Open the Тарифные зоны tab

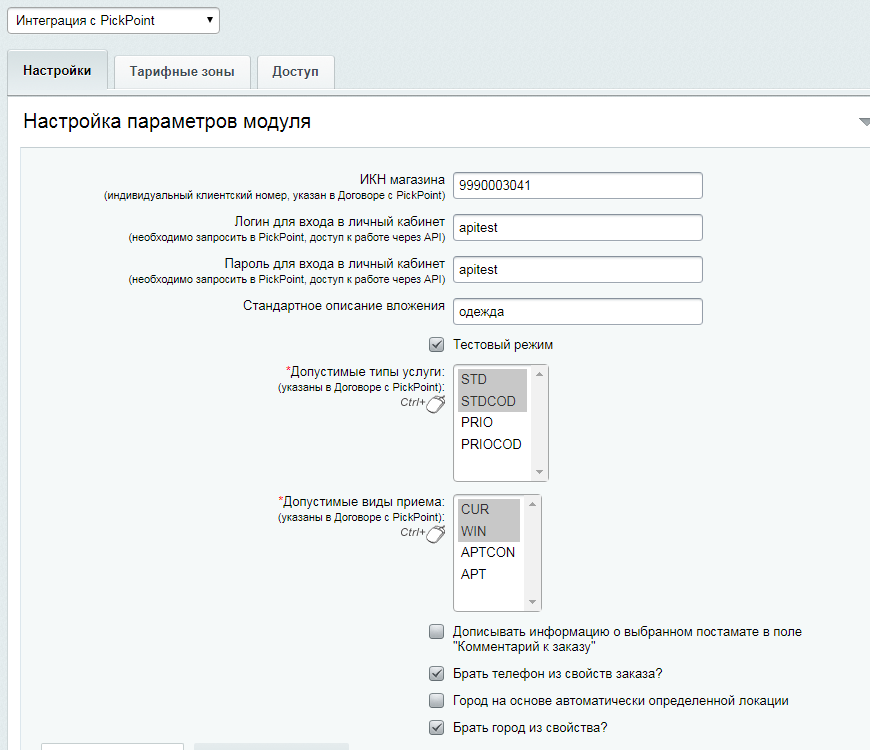point(182,72)
